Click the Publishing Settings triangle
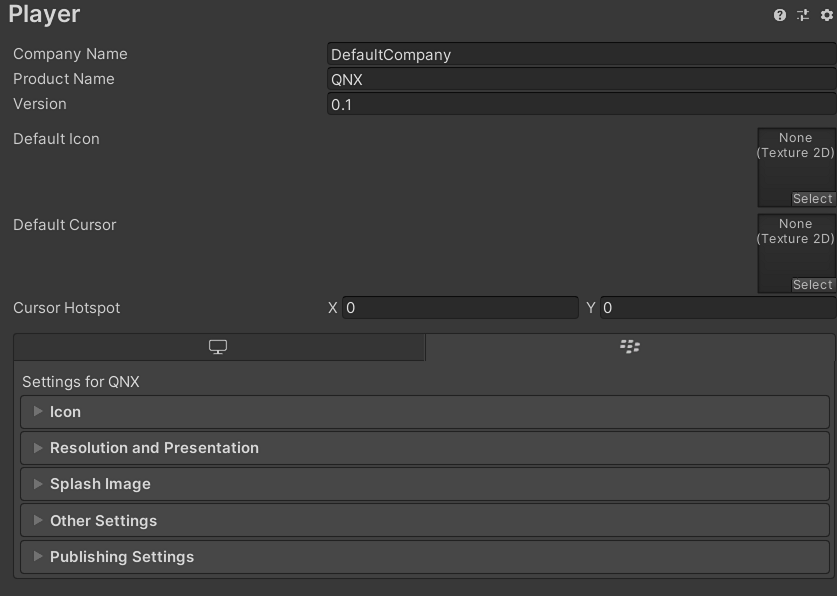Image resolution: width=837 pixels, height=596 pixels. pyautogui.click(x=38, y=556)
